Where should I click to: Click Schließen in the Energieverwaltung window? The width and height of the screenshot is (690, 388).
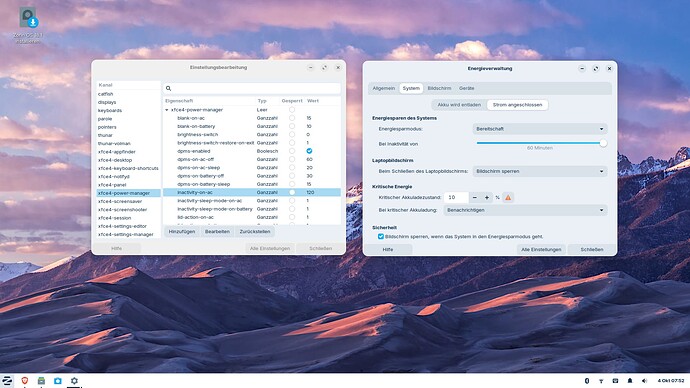592,249
